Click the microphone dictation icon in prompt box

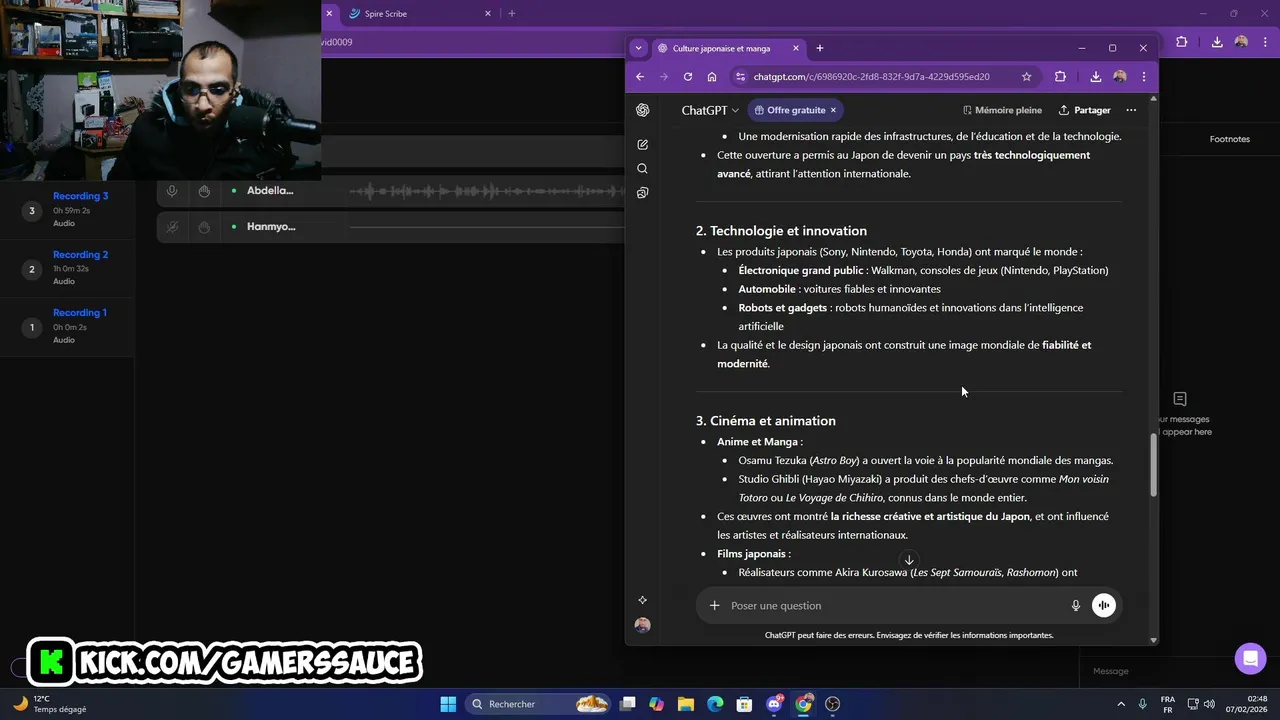pyautogui.click(x=1076, y=605)
